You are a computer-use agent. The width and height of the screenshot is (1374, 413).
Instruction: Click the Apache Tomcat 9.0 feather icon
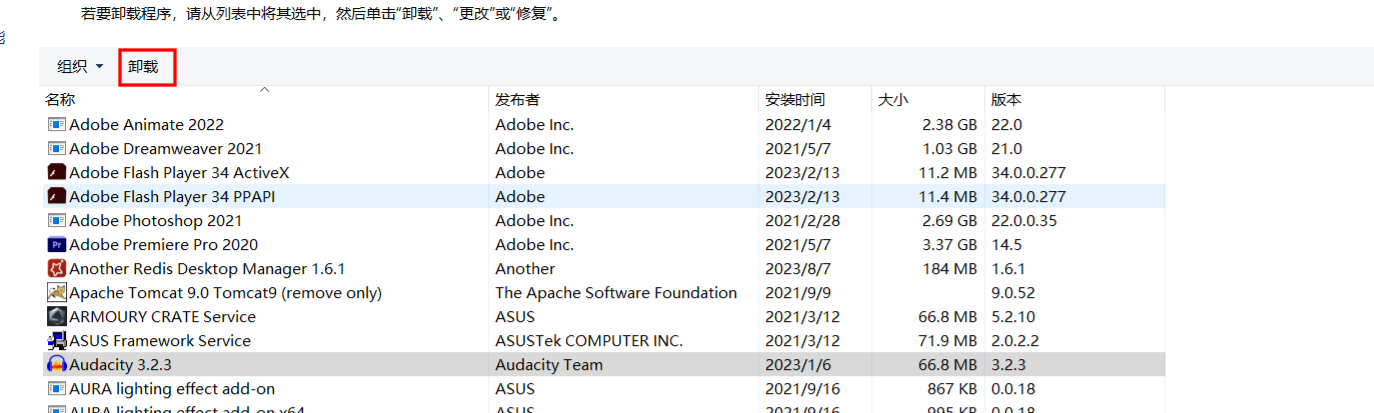click(56, 293)
